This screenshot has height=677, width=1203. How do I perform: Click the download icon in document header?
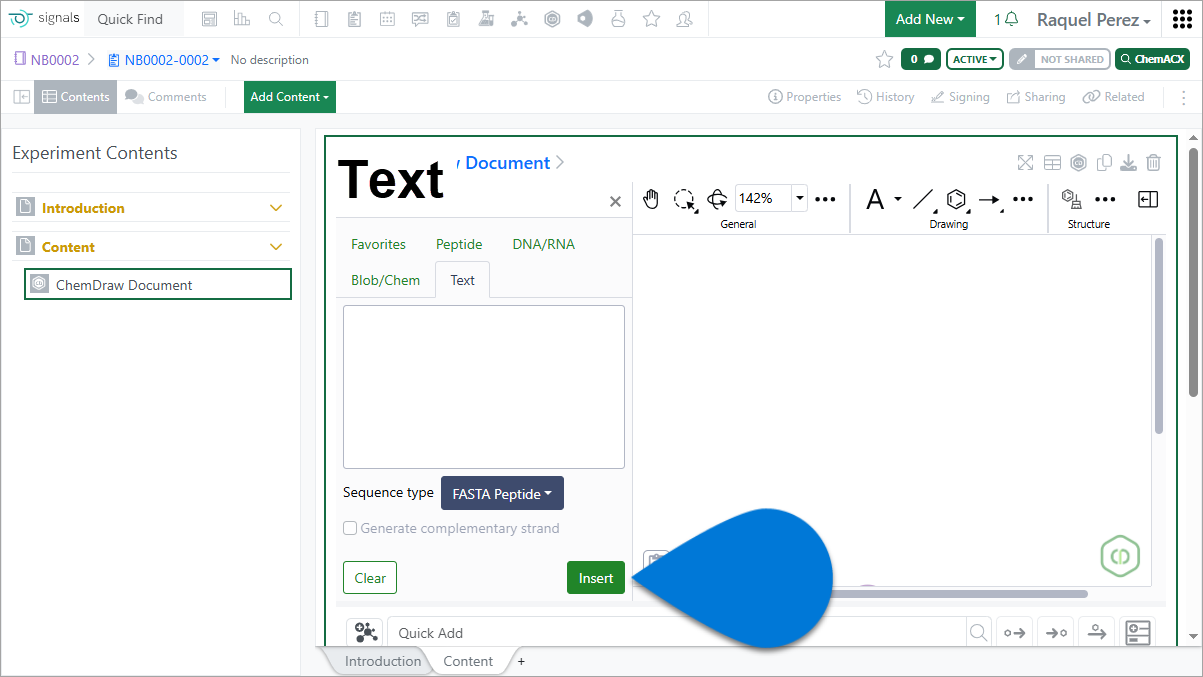1128,163
